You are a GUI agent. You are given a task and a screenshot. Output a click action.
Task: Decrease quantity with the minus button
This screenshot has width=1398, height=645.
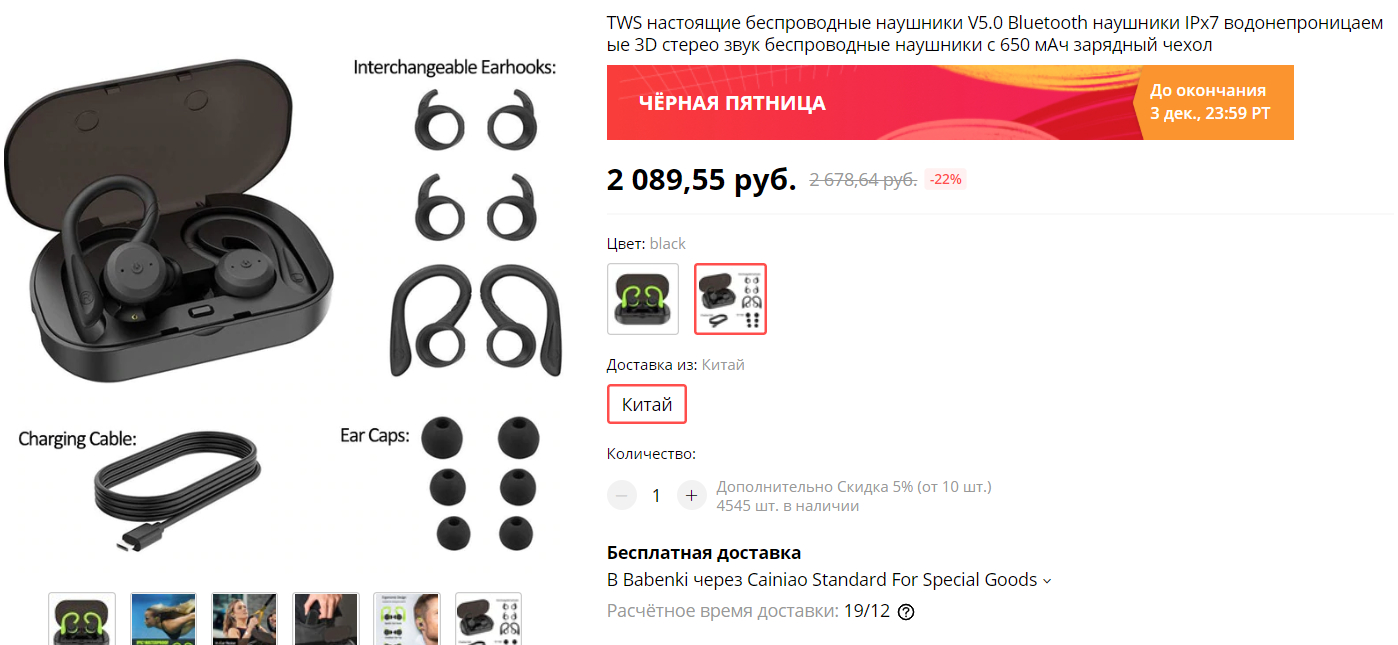(622, 495)
